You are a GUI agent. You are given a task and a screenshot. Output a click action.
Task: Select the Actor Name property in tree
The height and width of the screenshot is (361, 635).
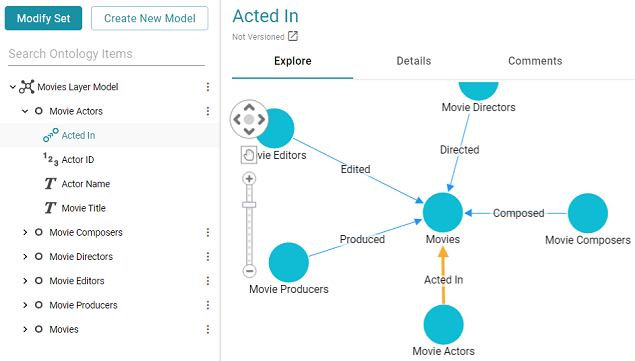click(85, 184)
